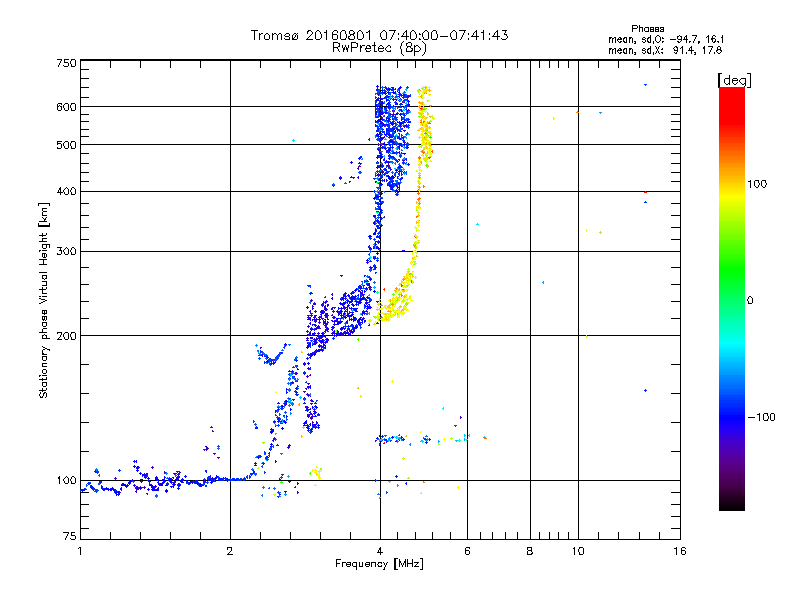Click the '1' x-axis tick label
This screenshot has width=800, height=600.
point(80,551)
